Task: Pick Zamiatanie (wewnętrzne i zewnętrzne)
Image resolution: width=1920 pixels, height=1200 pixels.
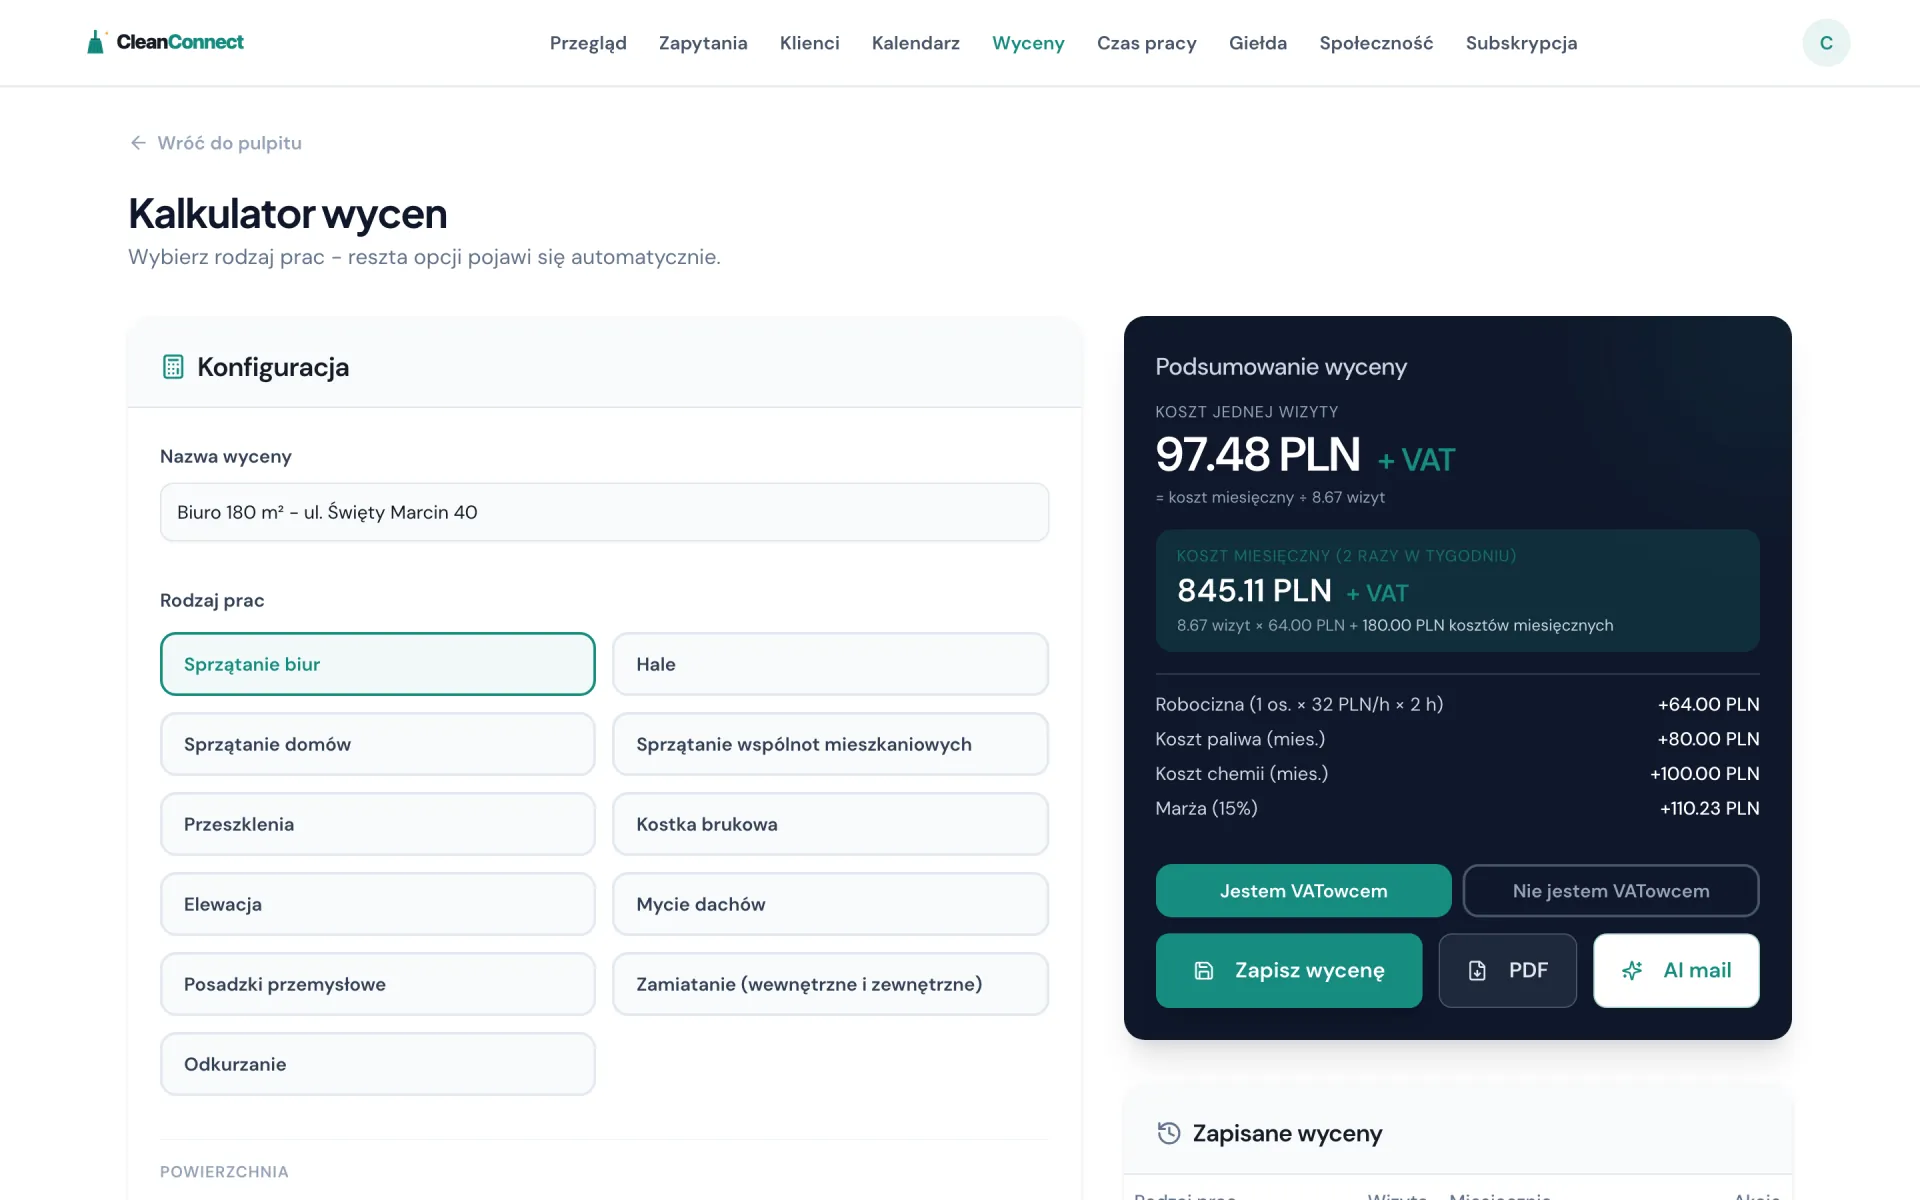Action: pyautogui.click(x=830, y=984)
